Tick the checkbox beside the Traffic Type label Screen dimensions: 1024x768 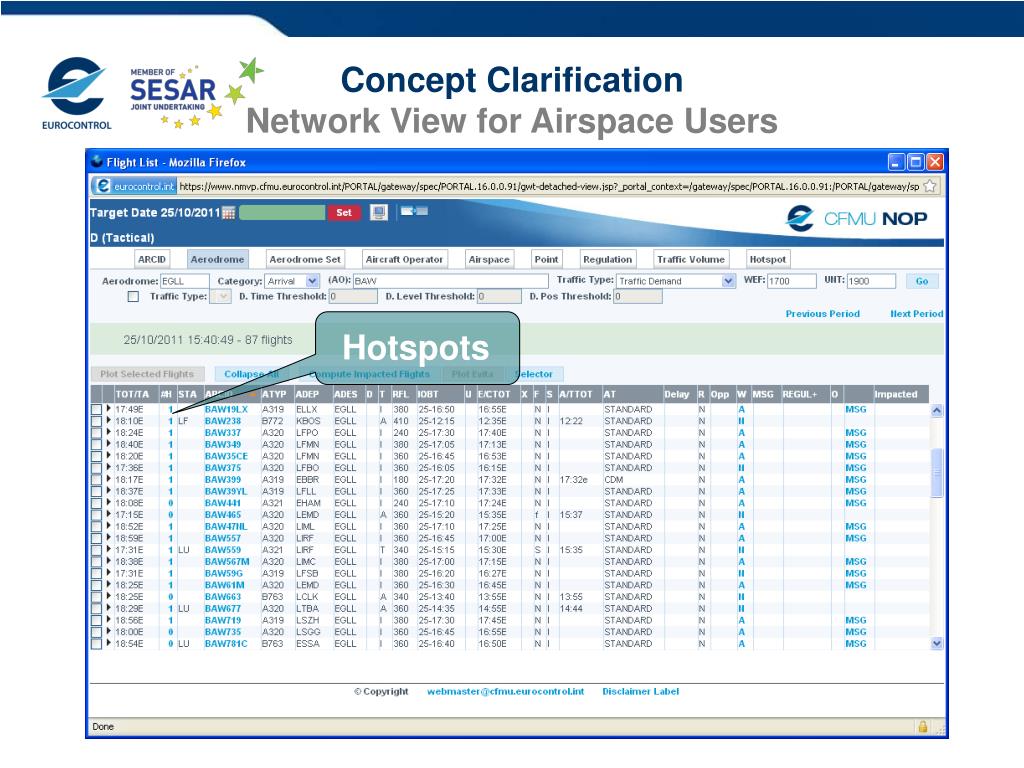[x=134, y=296]
